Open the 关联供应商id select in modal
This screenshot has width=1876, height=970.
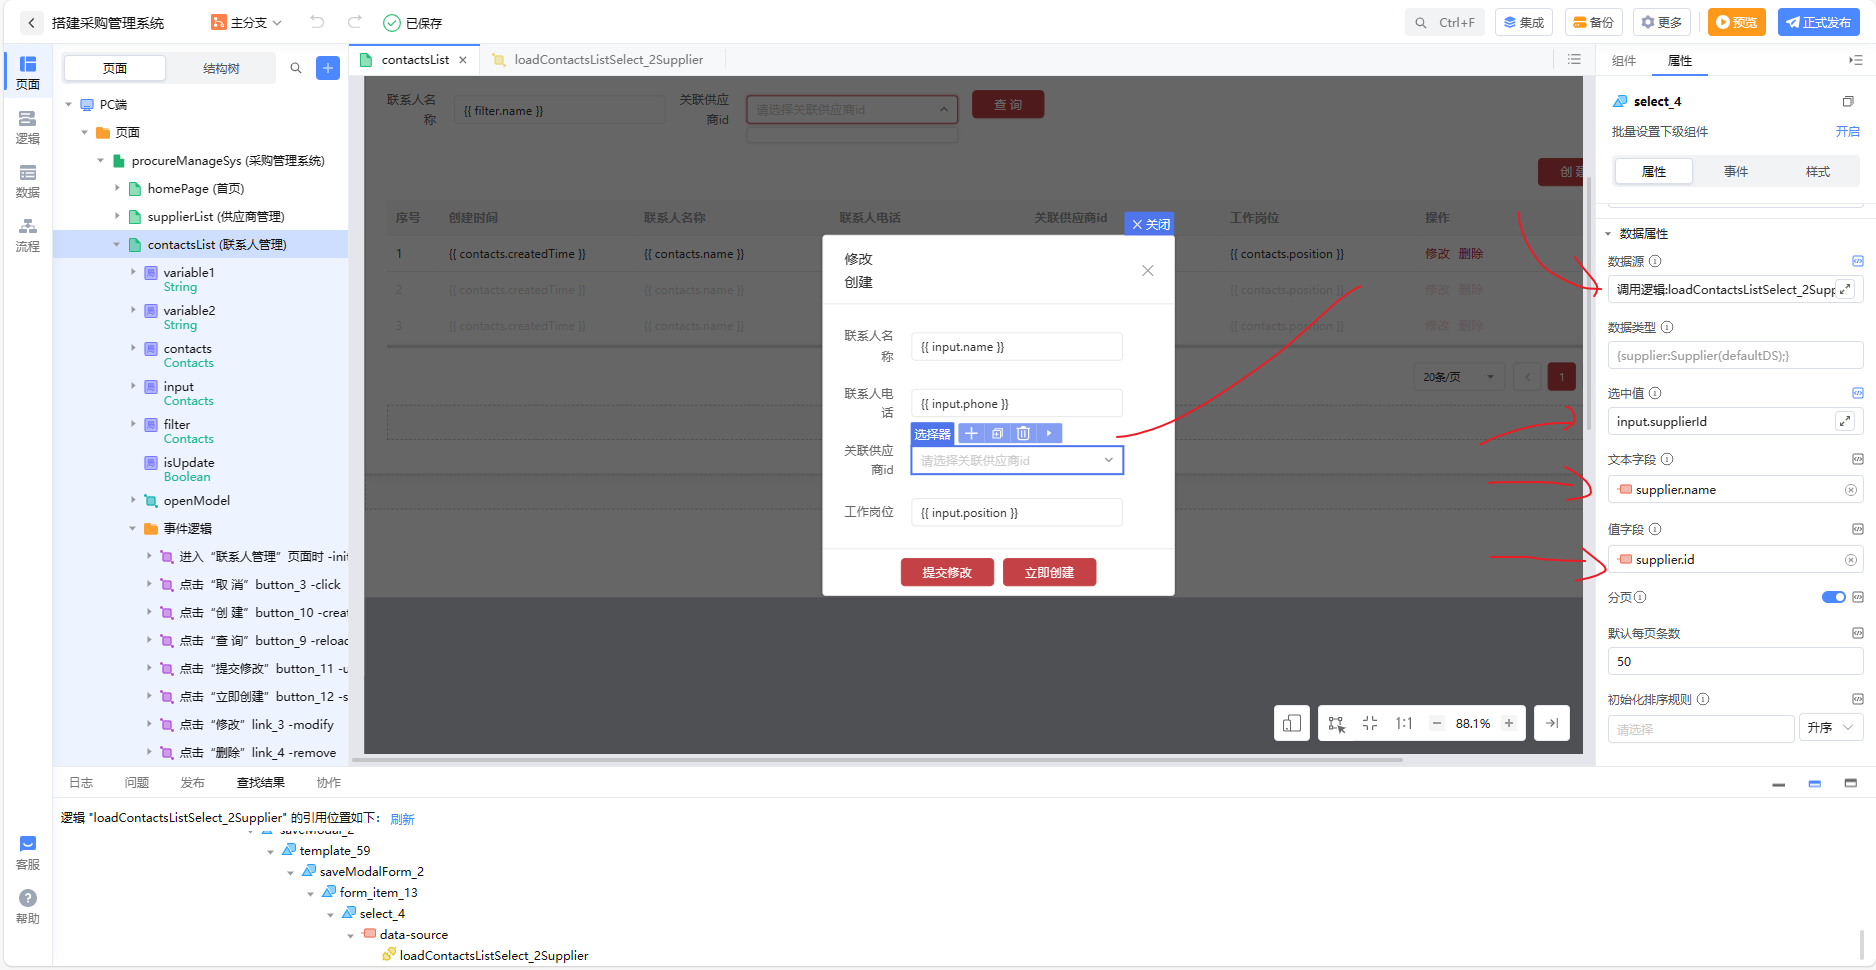tap(1017, 460)
